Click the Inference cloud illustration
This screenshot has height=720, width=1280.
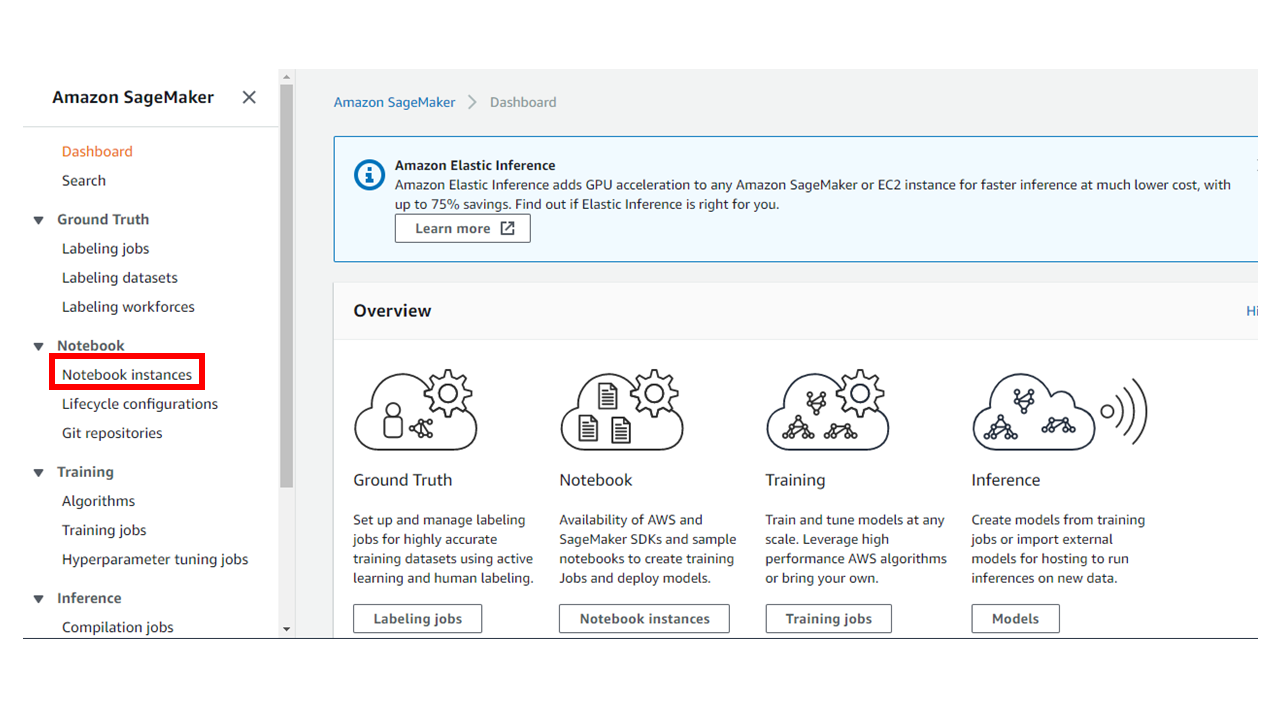[1059, 412]
